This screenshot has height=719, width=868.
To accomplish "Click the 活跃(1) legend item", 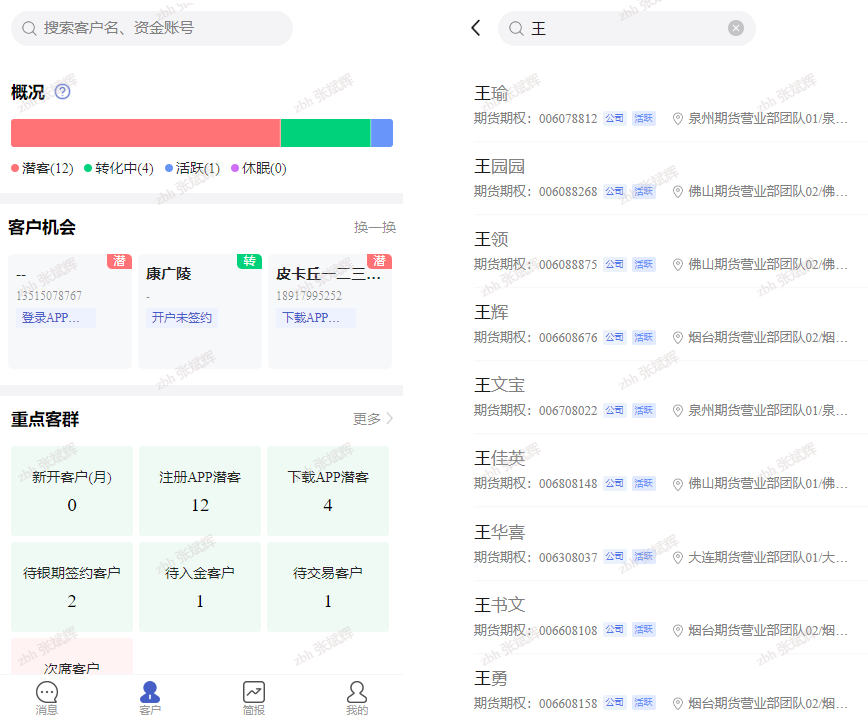I will (x=193, y=168).
